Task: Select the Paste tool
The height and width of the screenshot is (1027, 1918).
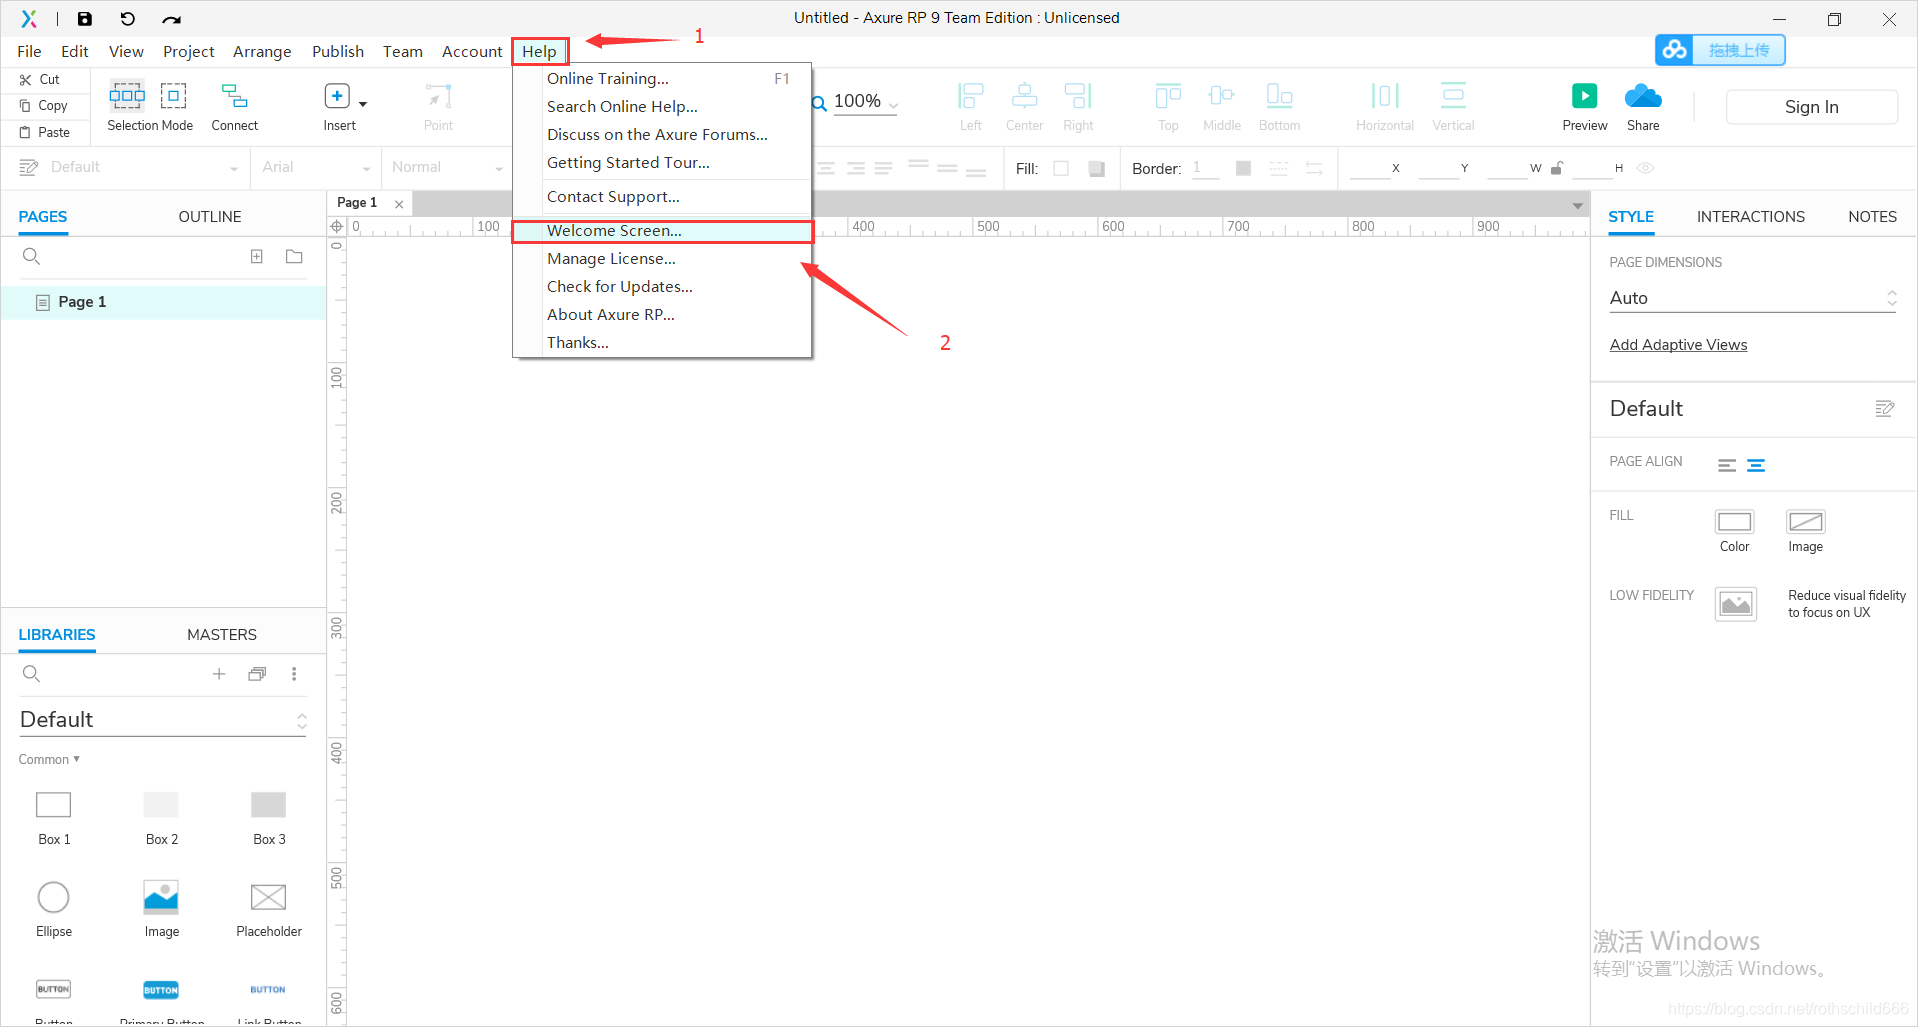Action: [x=45, y=132]
